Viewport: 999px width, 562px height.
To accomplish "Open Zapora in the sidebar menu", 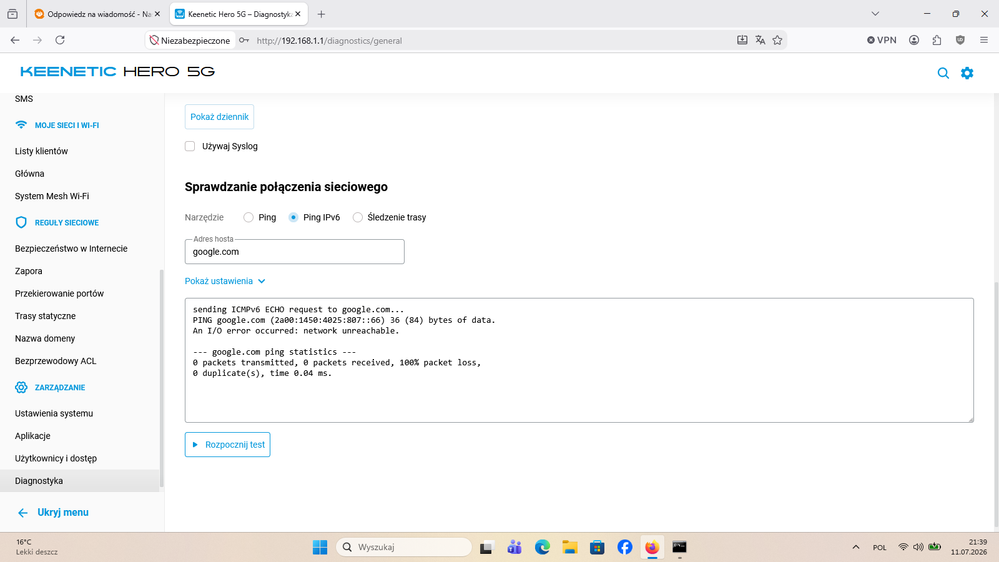I will (29, 271).
